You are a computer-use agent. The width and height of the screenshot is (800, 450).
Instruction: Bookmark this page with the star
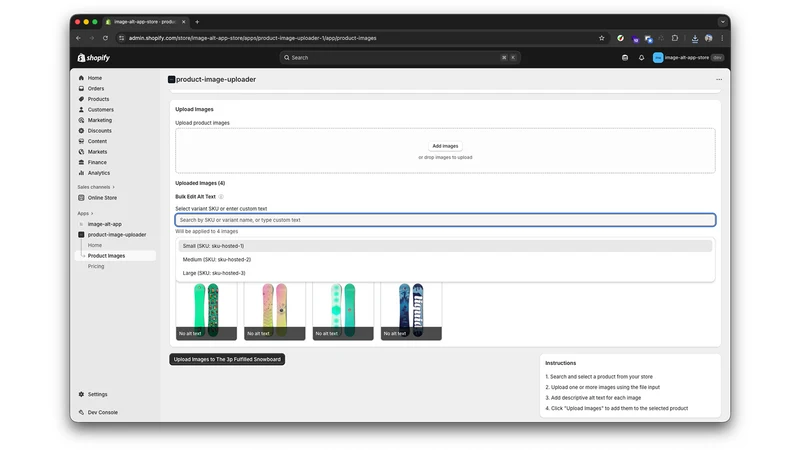point(602,38)
